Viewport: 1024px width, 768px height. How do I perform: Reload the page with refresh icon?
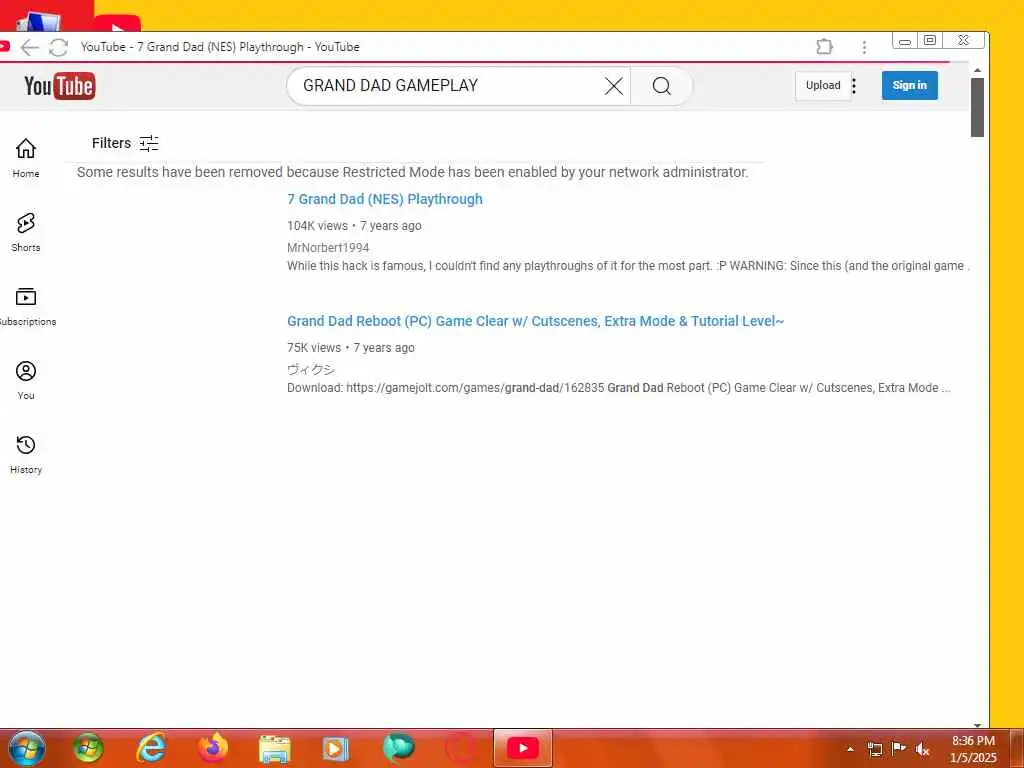point(59,47)
